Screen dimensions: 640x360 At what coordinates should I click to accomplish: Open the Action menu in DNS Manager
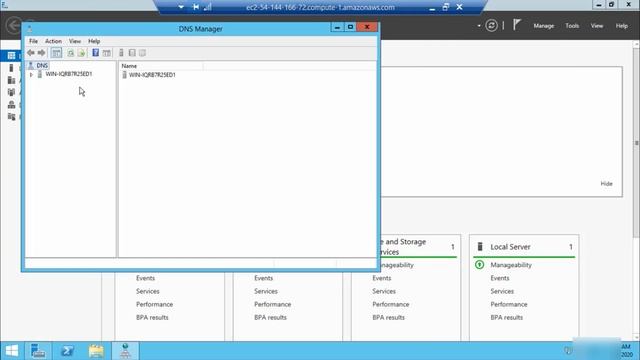tap(53, 41)
